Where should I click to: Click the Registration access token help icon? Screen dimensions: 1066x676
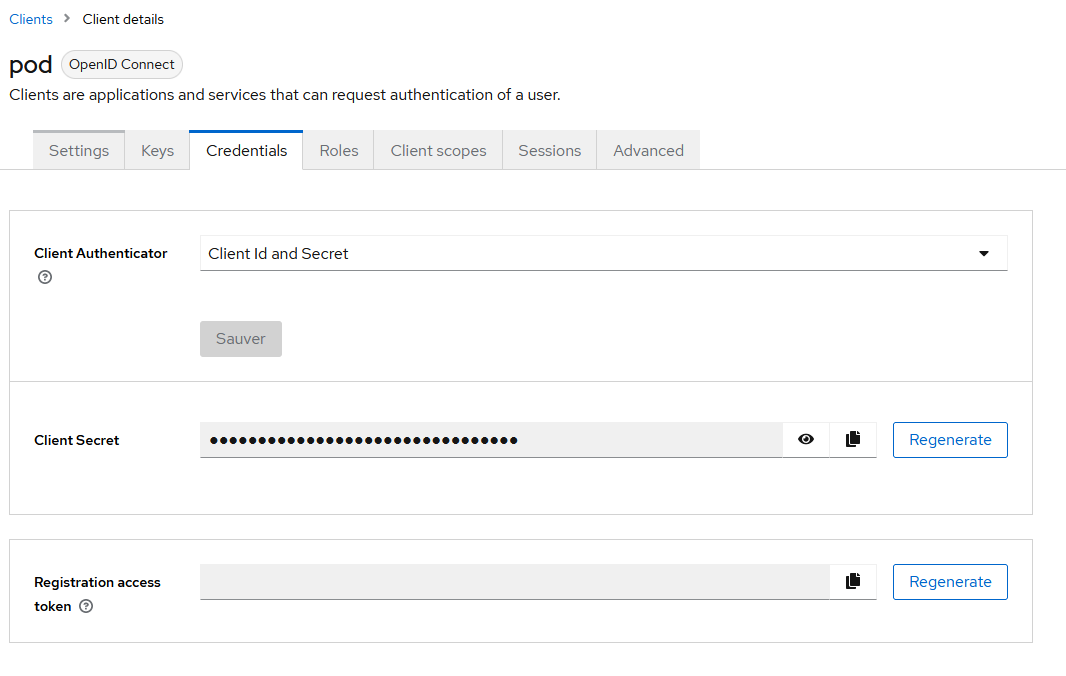(86, 606)
